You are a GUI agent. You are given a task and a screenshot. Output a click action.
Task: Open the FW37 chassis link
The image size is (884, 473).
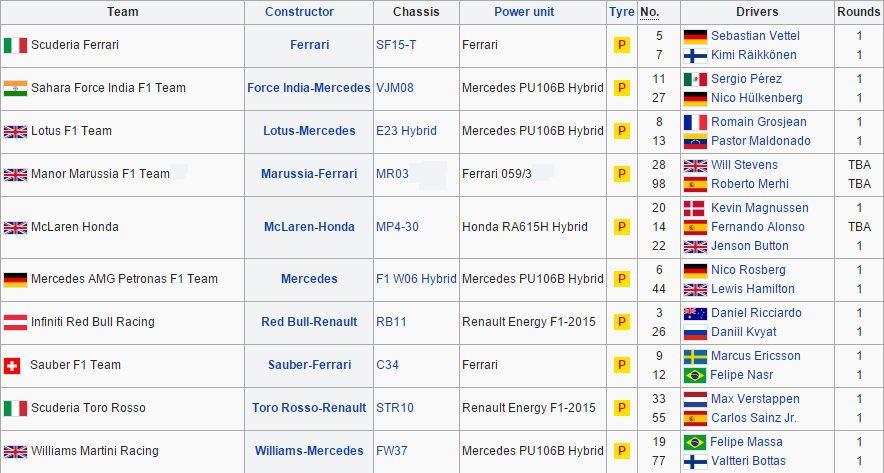click(392, 451)
